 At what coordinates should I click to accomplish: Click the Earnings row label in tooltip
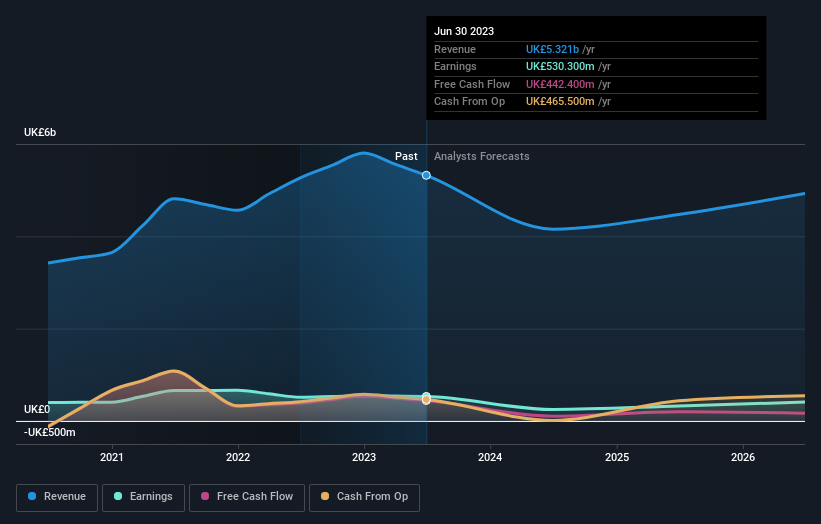click(456, 66)
